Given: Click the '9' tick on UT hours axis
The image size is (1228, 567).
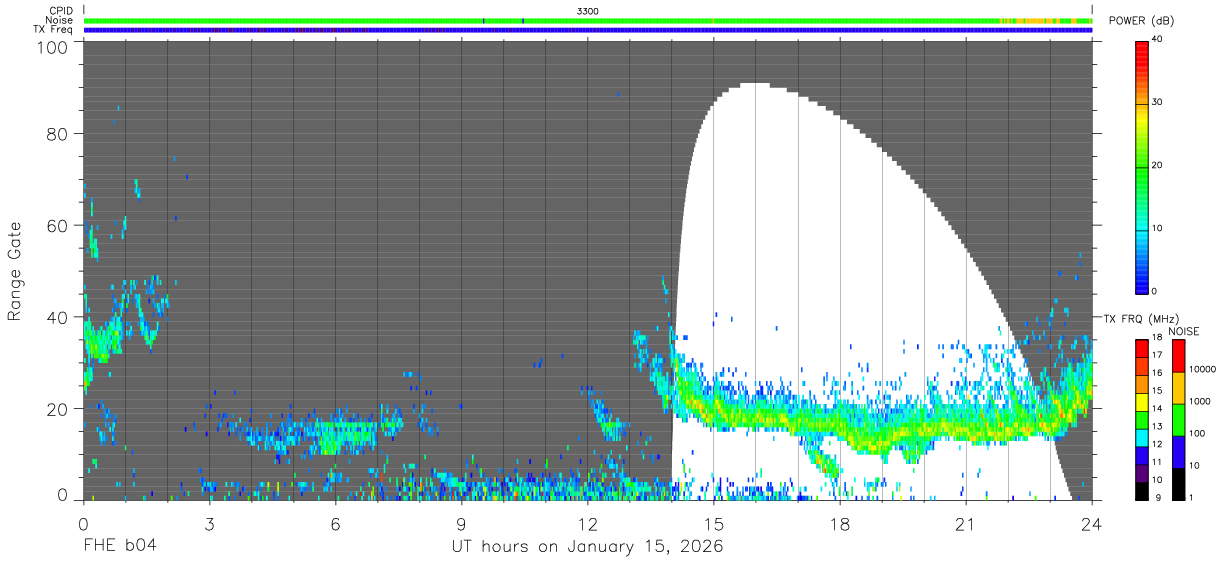Looking at the screenshot, I should coord(461,524).
